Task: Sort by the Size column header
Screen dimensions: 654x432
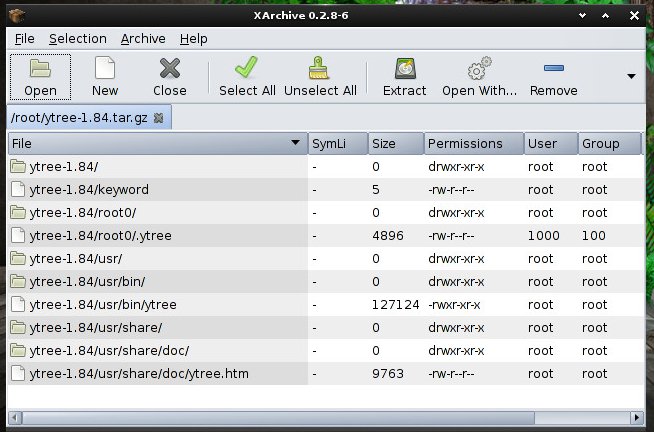Action: 396,143
